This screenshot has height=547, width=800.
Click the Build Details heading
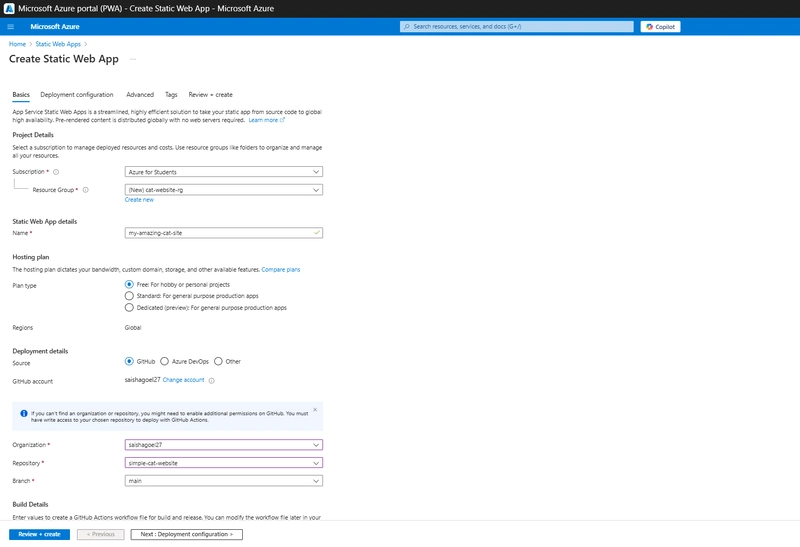30,504
